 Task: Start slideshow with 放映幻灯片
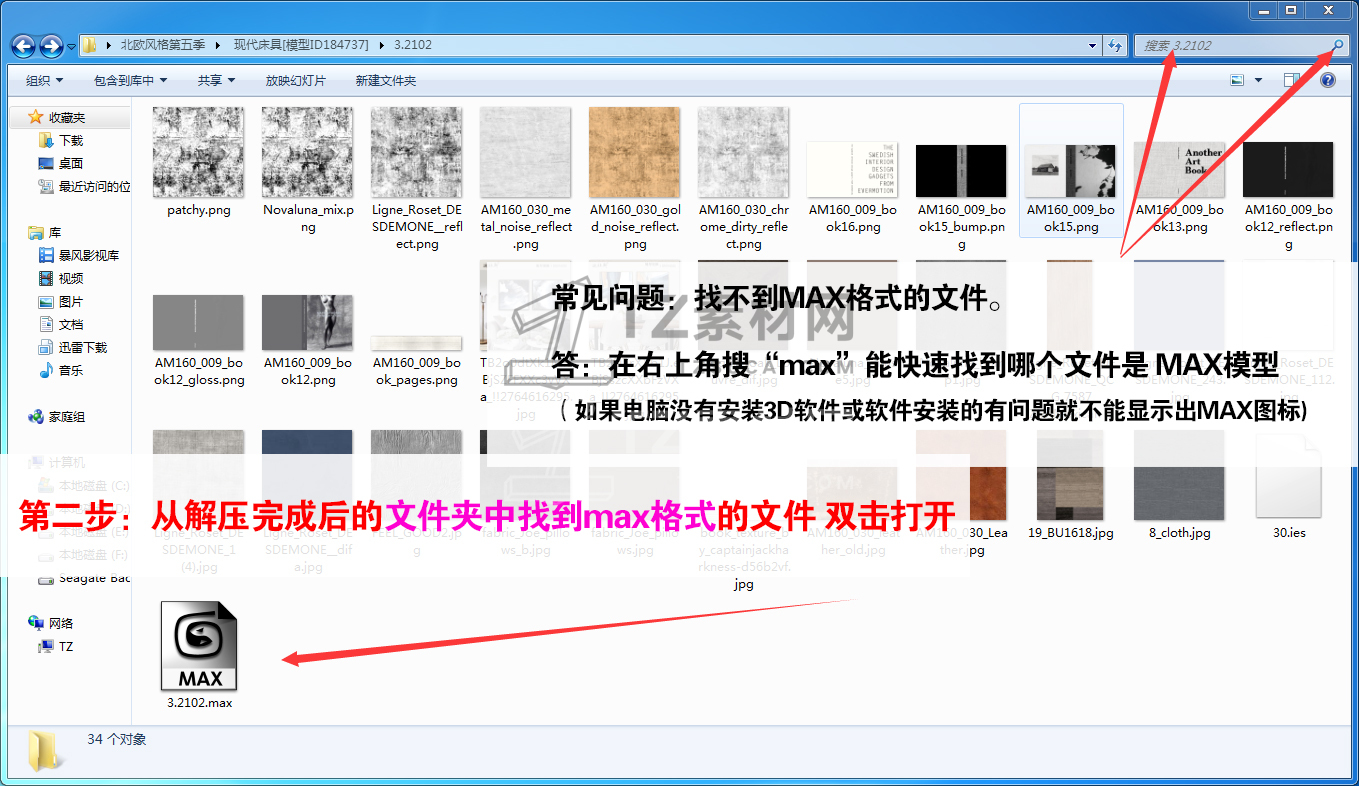pos(295,80)
